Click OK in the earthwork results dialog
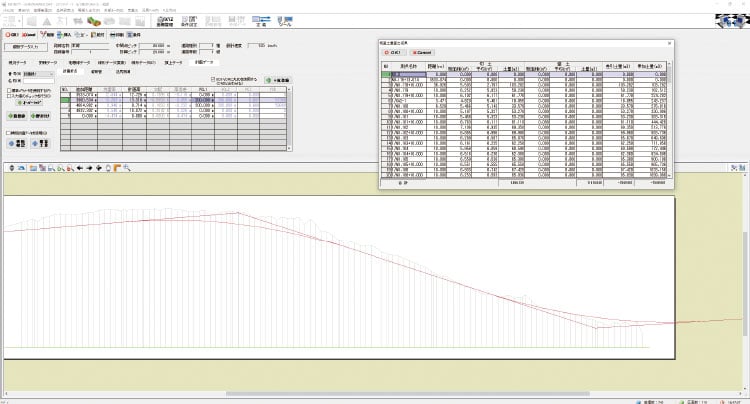The width and height of the screenshot is (750, 404). (395, 53)
